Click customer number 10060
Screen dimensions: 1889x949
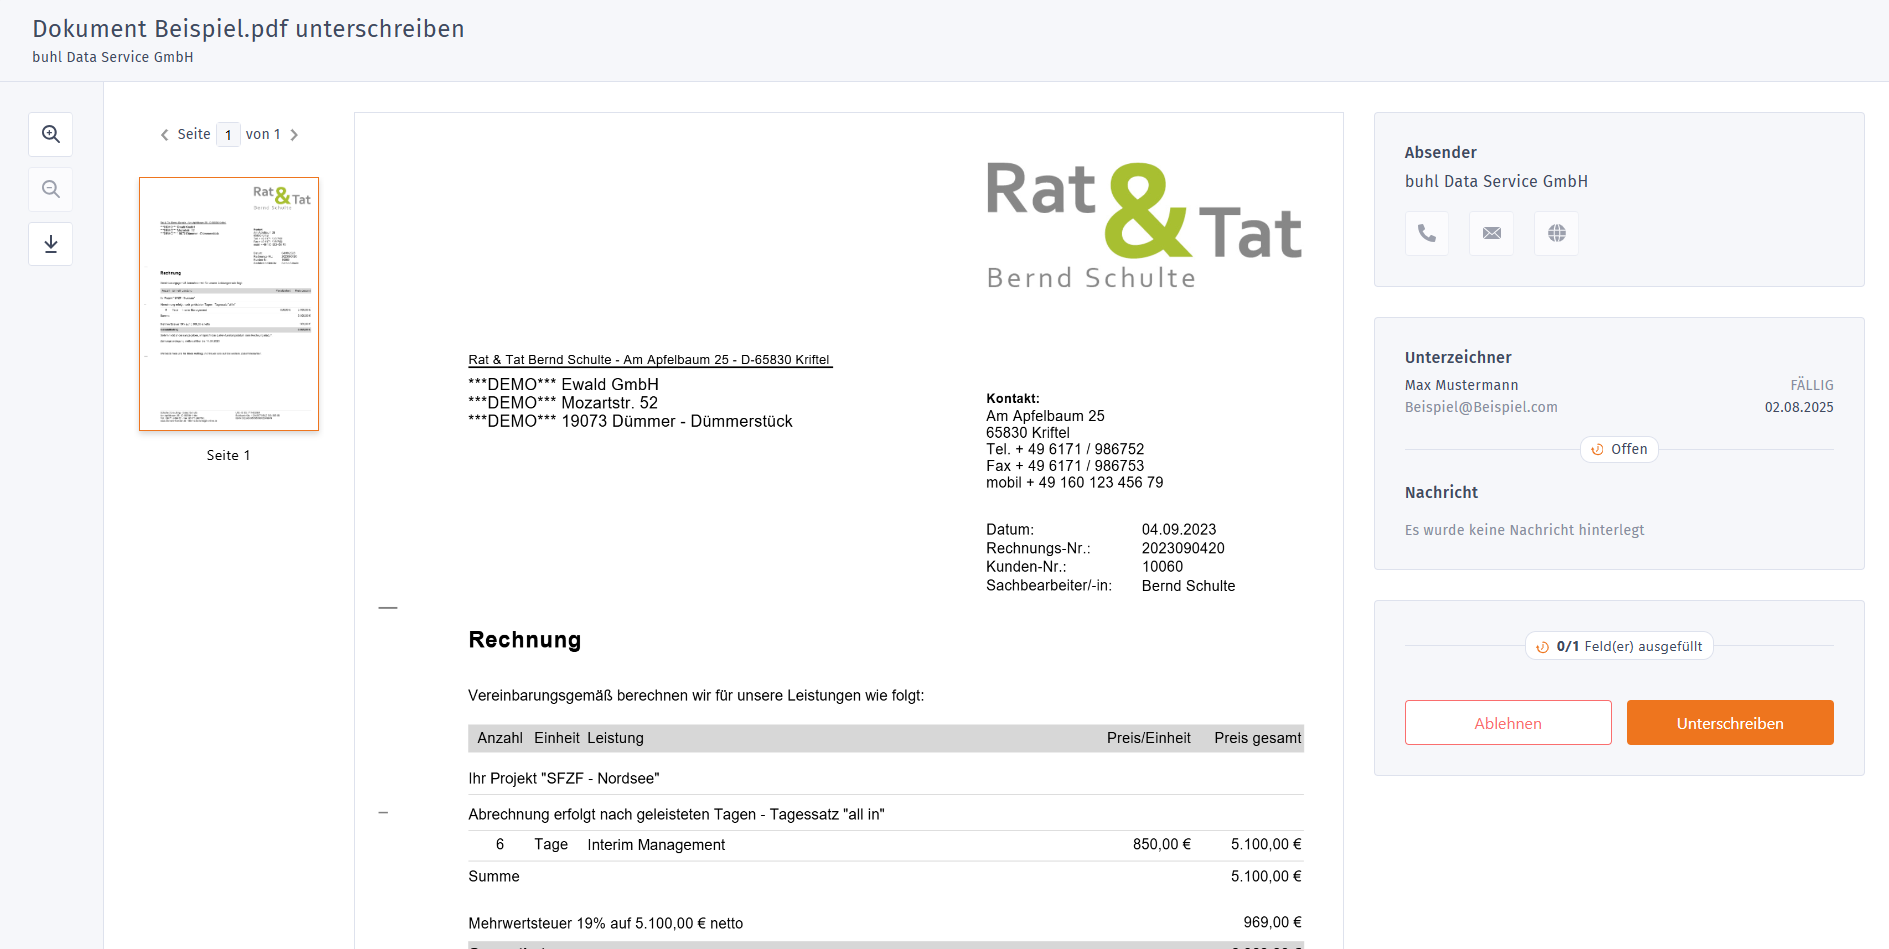click(x=1162, y=567)
